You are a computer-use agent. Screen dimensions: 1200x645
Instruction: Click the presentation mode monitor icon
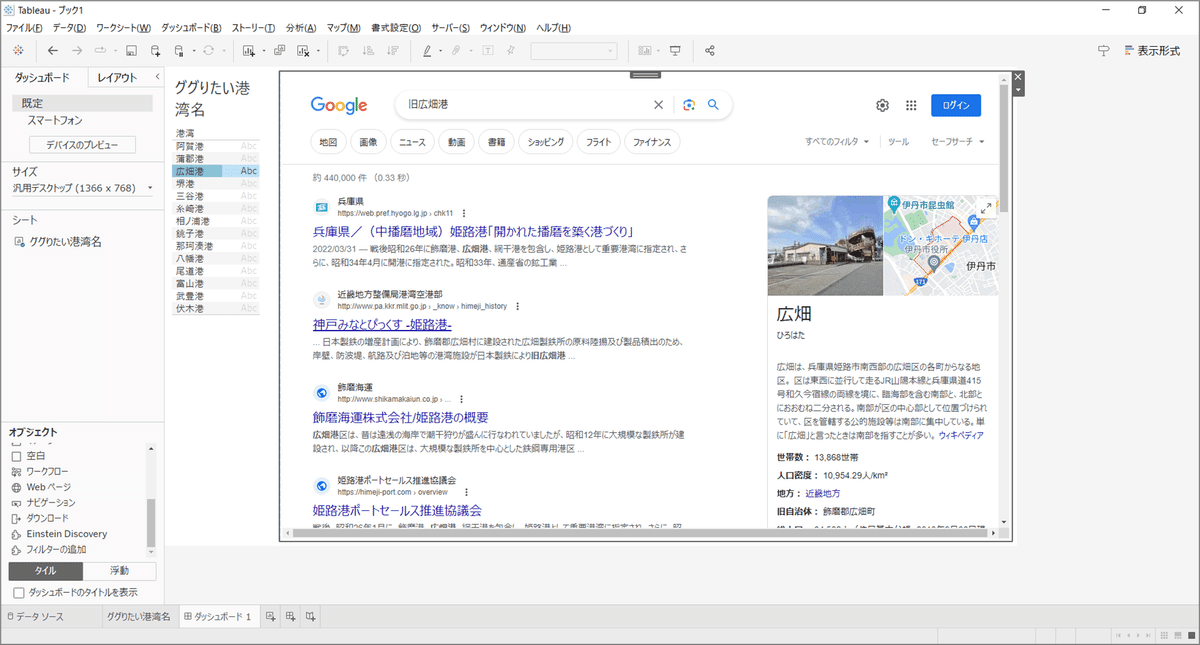coord(675,50)
